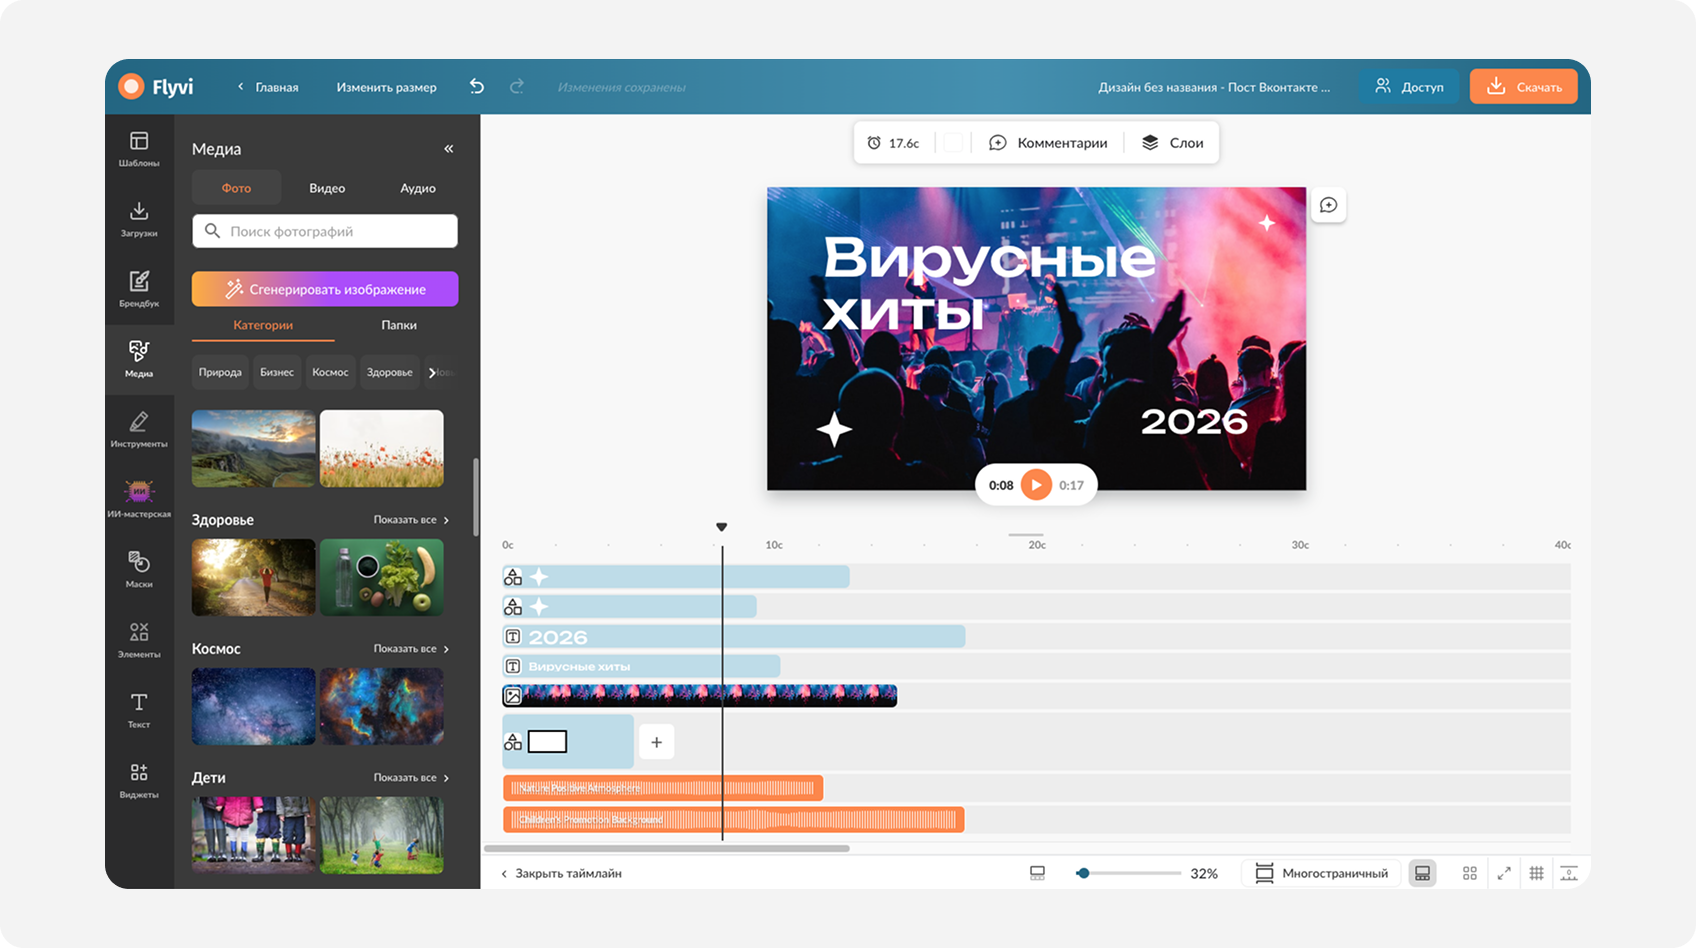
Task: Toggle the highlighted timeline view icon
Action: tap(1422, 873)
